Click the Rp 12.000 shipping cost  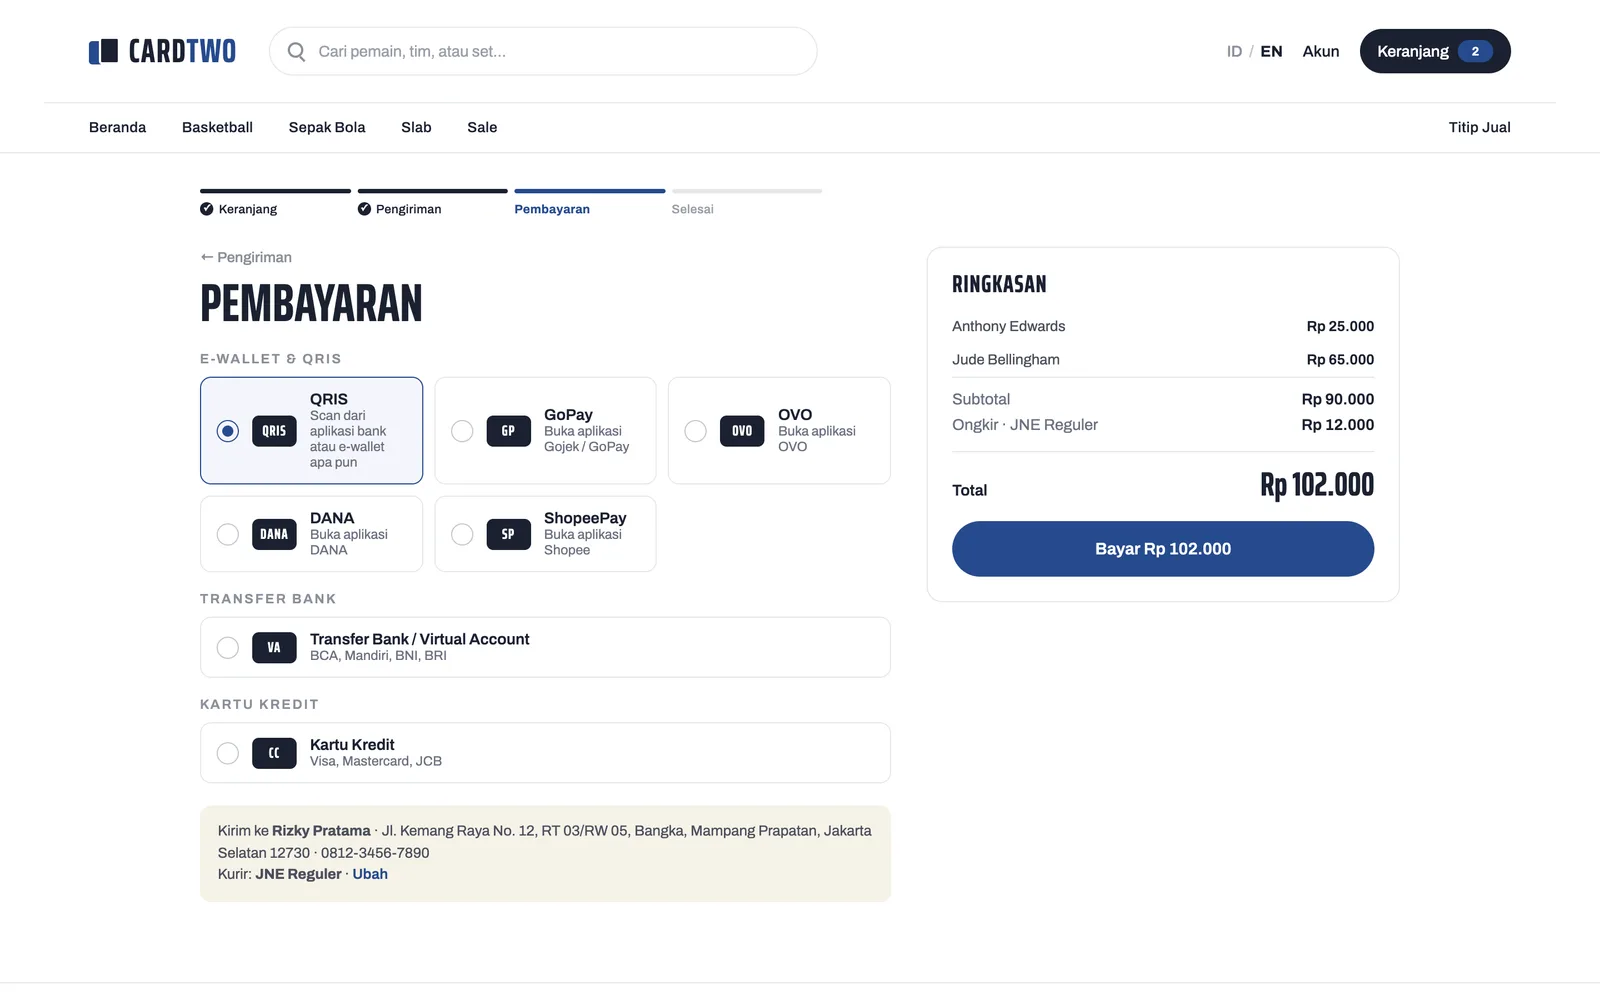coord(1337,425)
